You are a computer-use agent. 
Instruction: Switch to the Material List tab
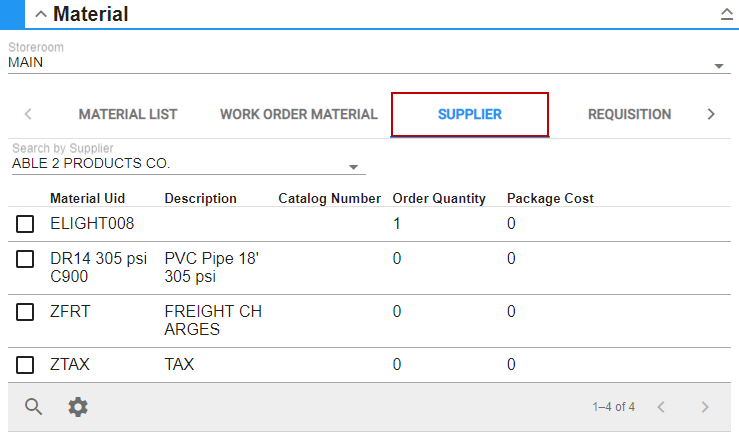(x=128, y=114)
